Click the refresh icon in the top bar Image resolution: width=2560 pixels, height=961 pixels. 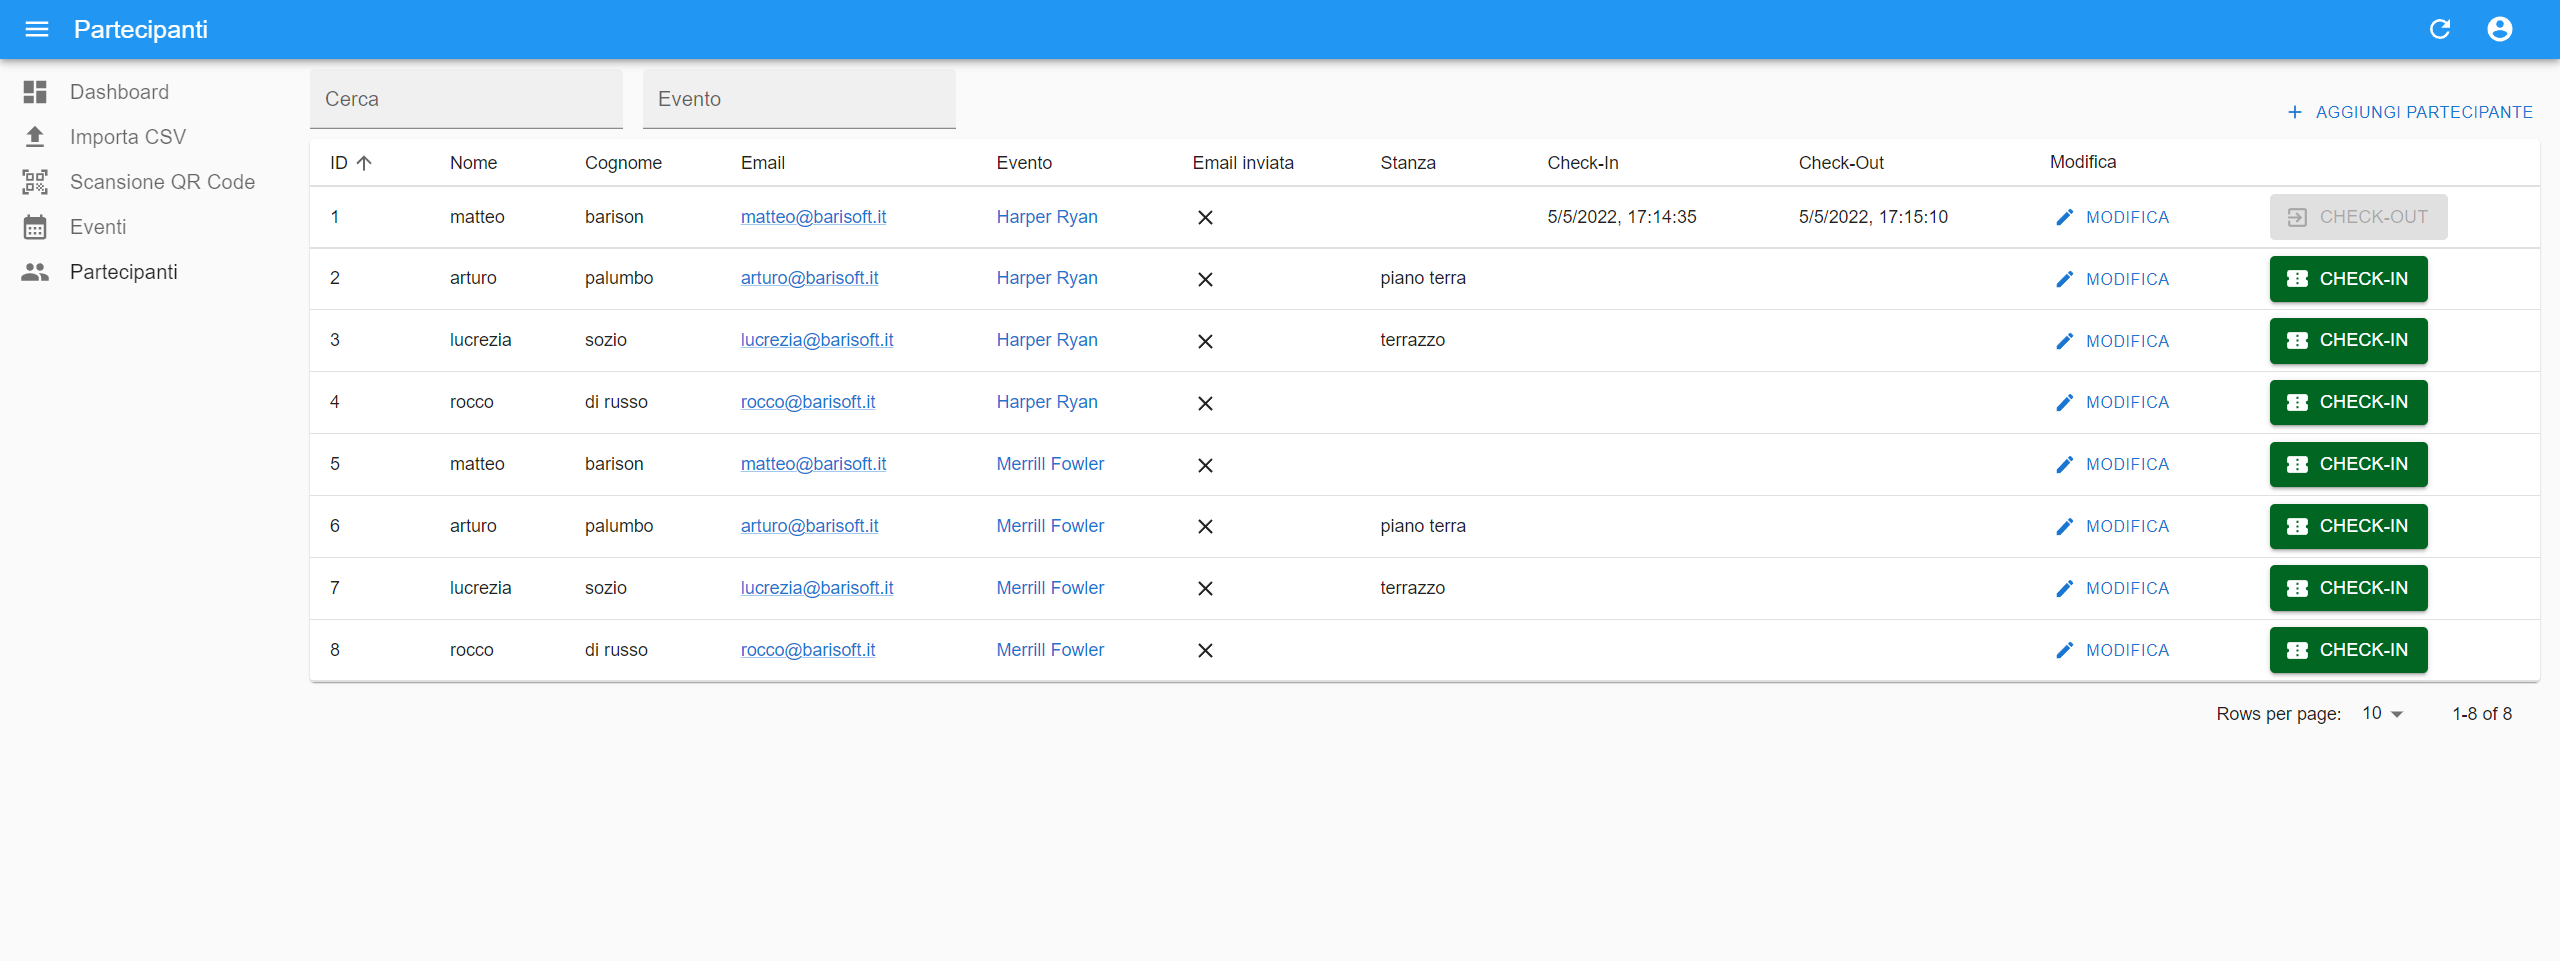pyautogui.click(x=2440, y=29)
